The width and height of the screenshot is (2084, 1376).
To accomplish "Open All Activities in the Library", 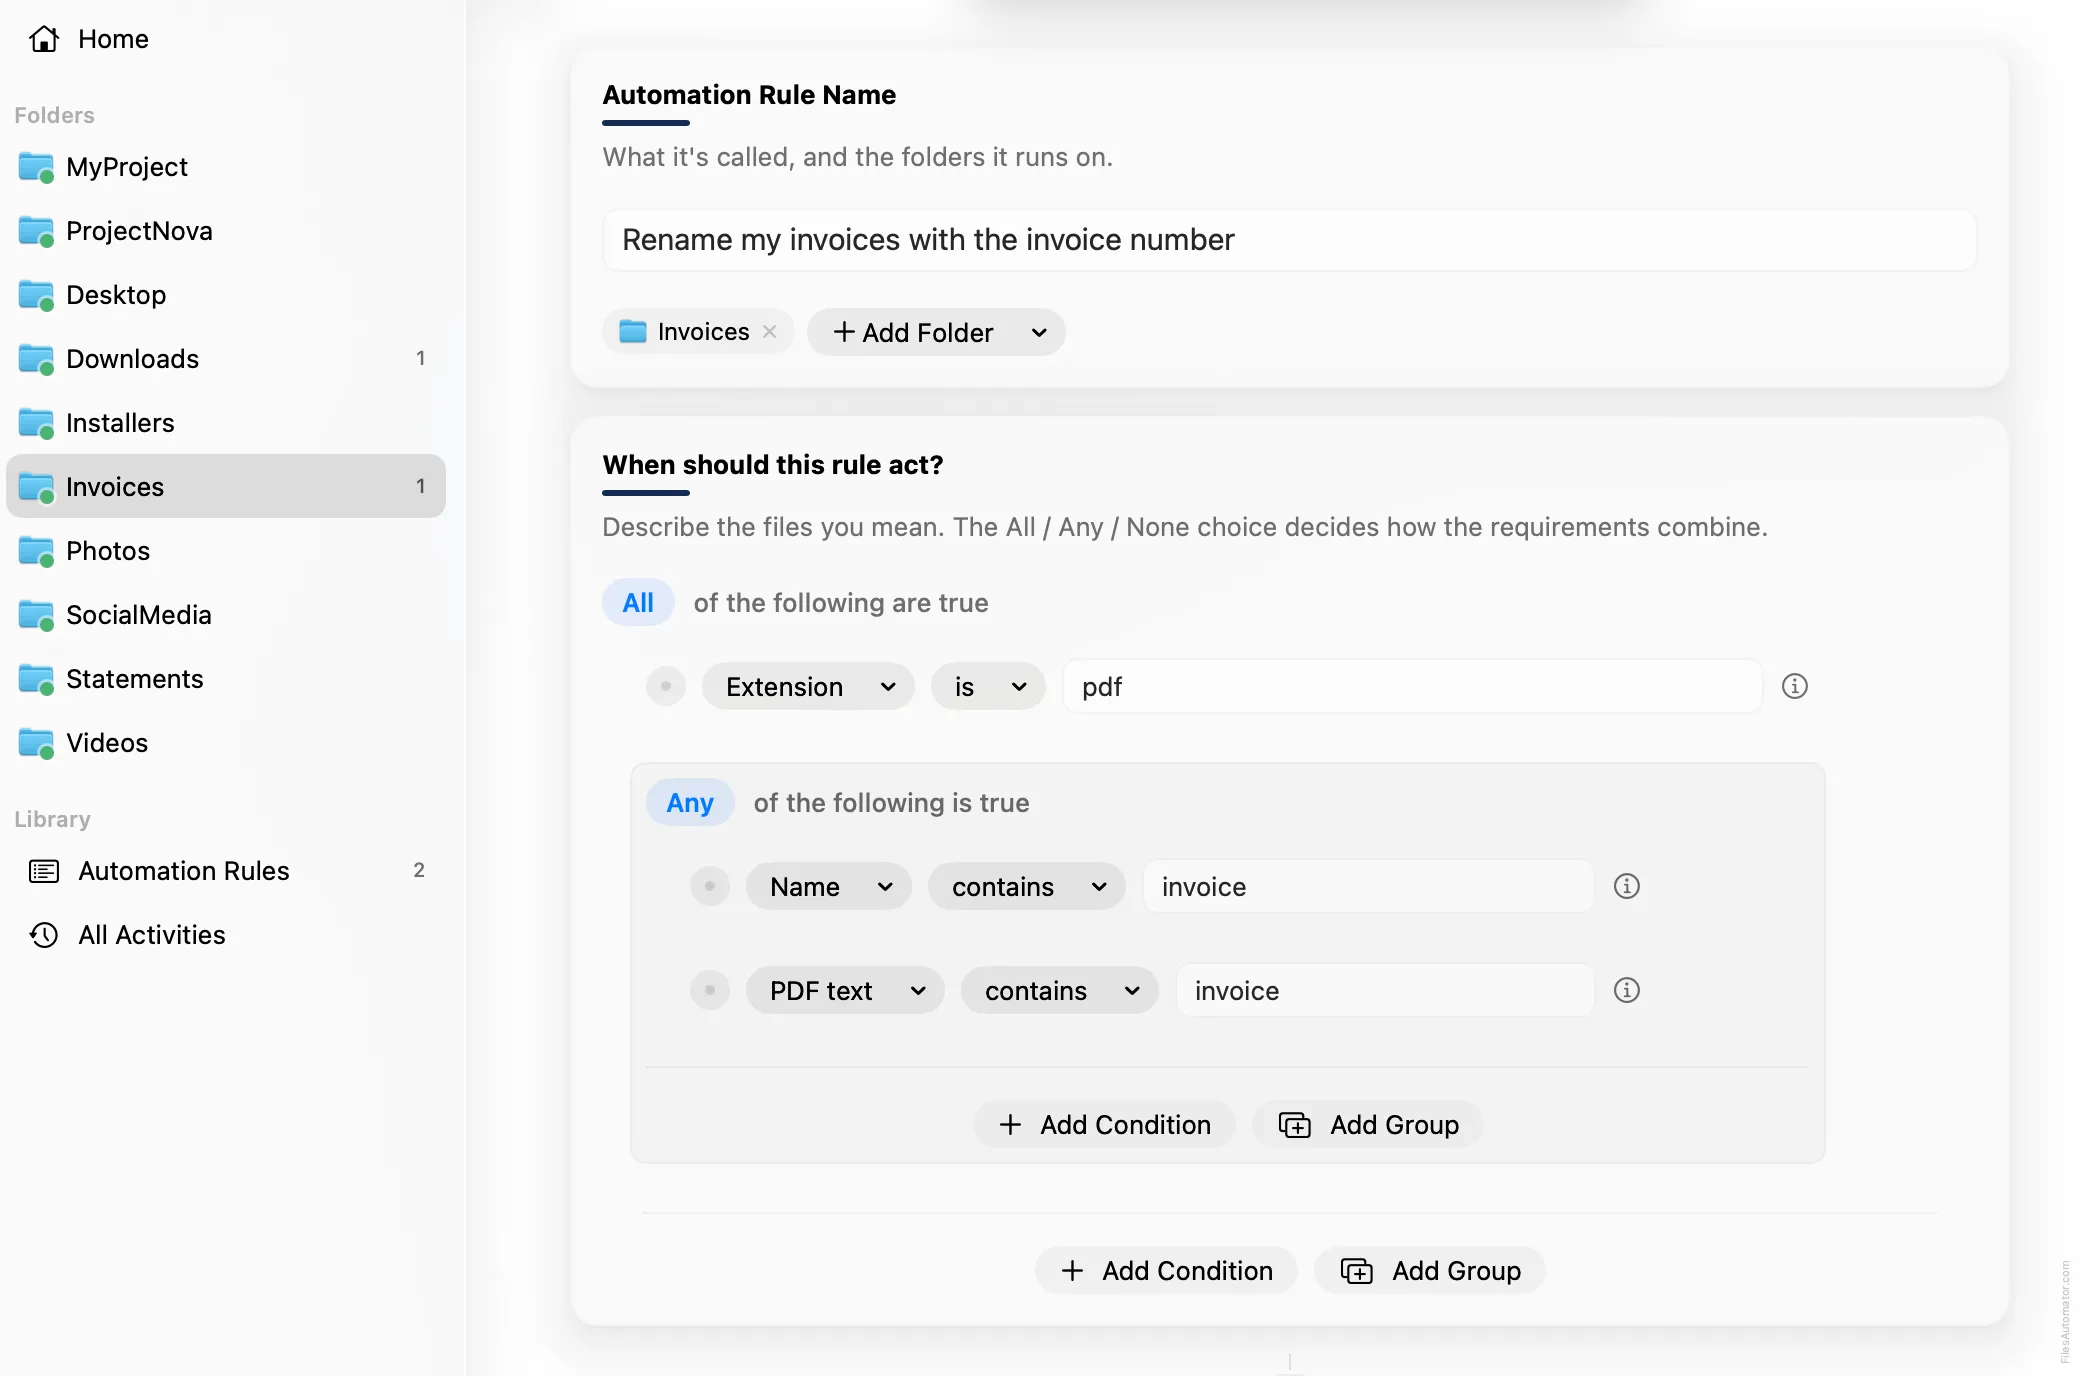I will 226,935.
